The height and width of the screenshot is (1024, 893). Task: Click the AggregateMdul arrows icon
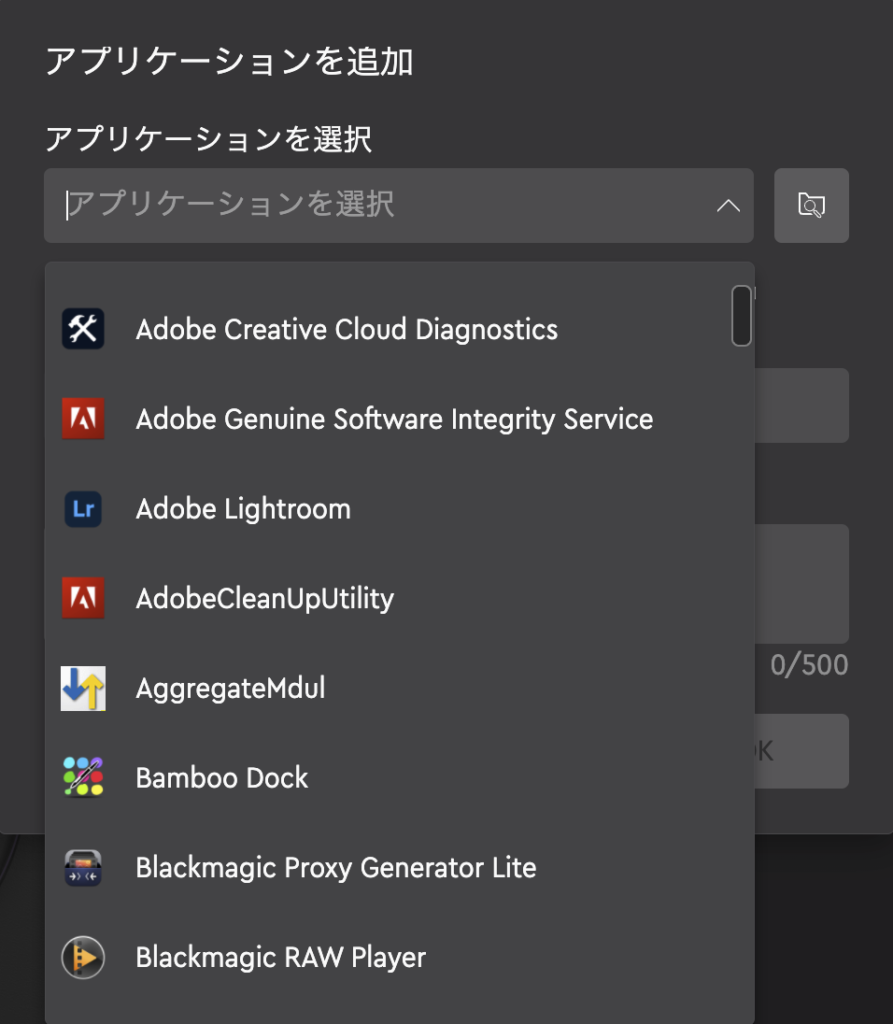click(83, 688)
